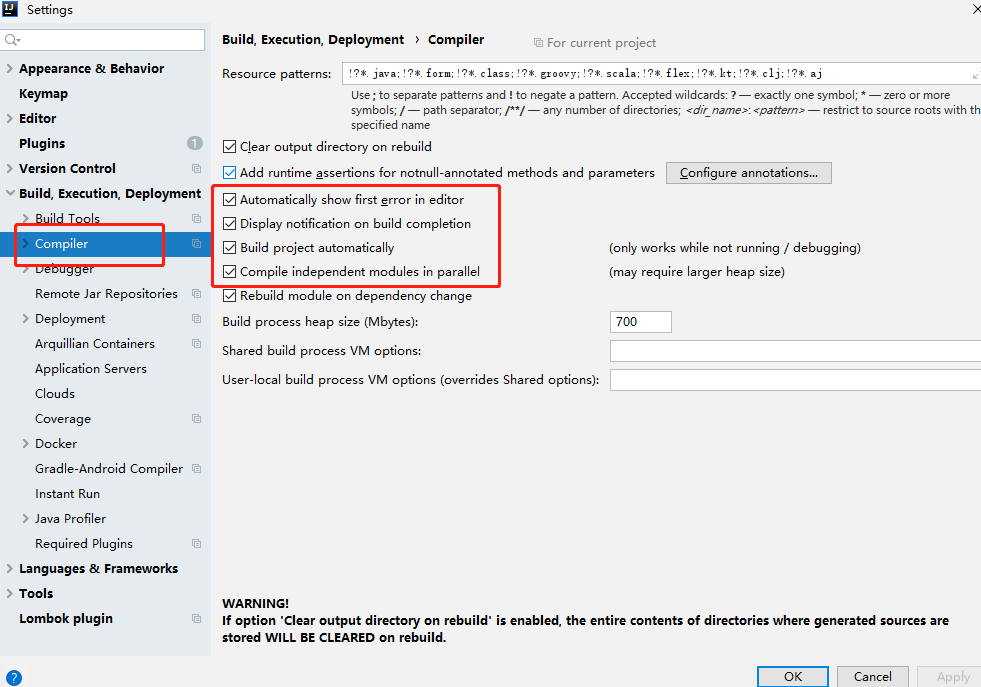Select Arquillian Containers item
The width and height of the screenshot is (981, 687).
[x=94, y=344]
